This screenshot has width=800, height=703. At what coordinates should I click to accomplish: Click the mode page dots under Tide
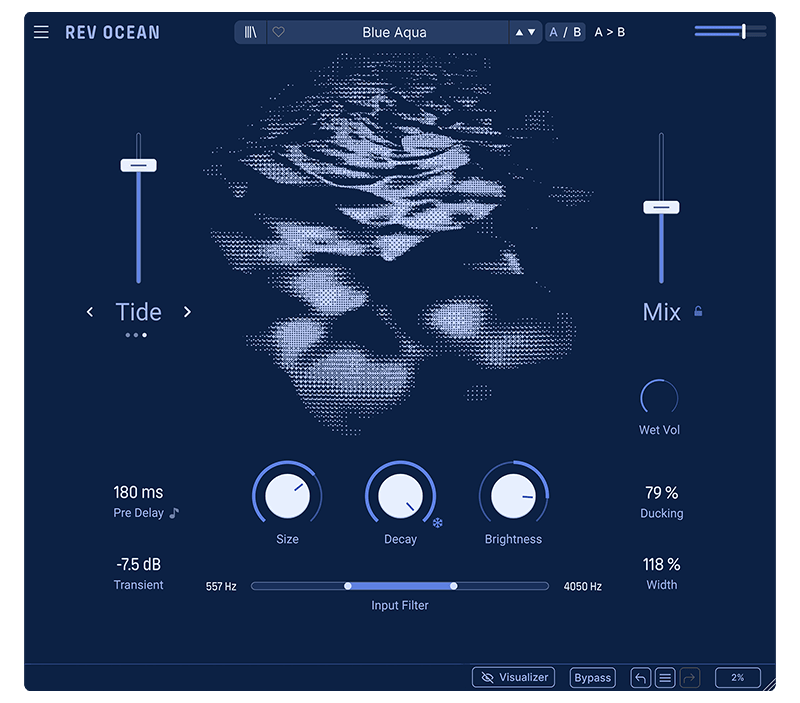[x=136, y=335]
